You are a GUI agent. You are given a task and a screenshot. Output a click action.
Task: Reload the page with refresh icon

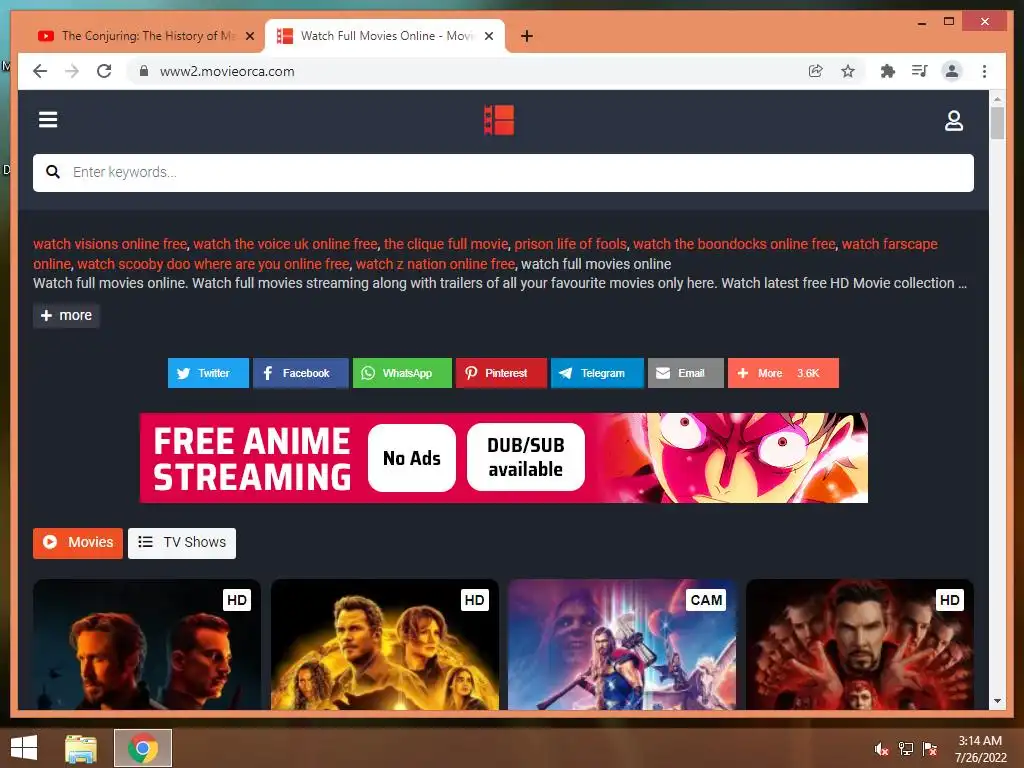(104, 71)
